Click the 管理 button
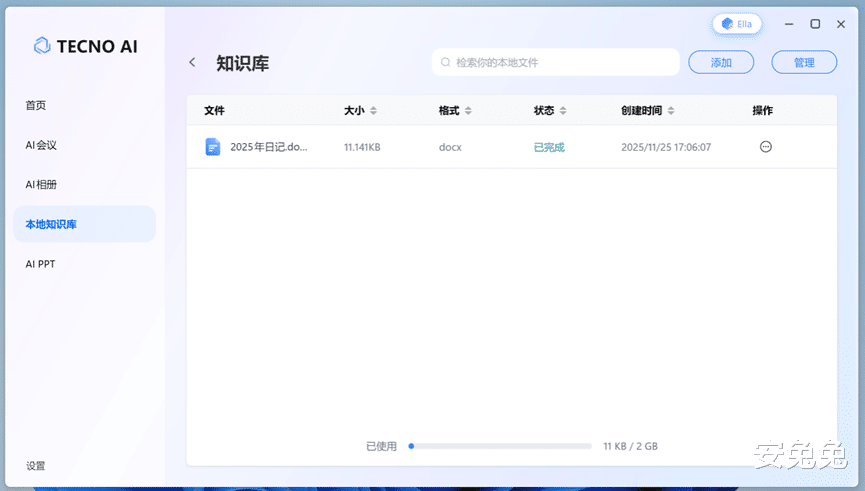 [804, 62]
